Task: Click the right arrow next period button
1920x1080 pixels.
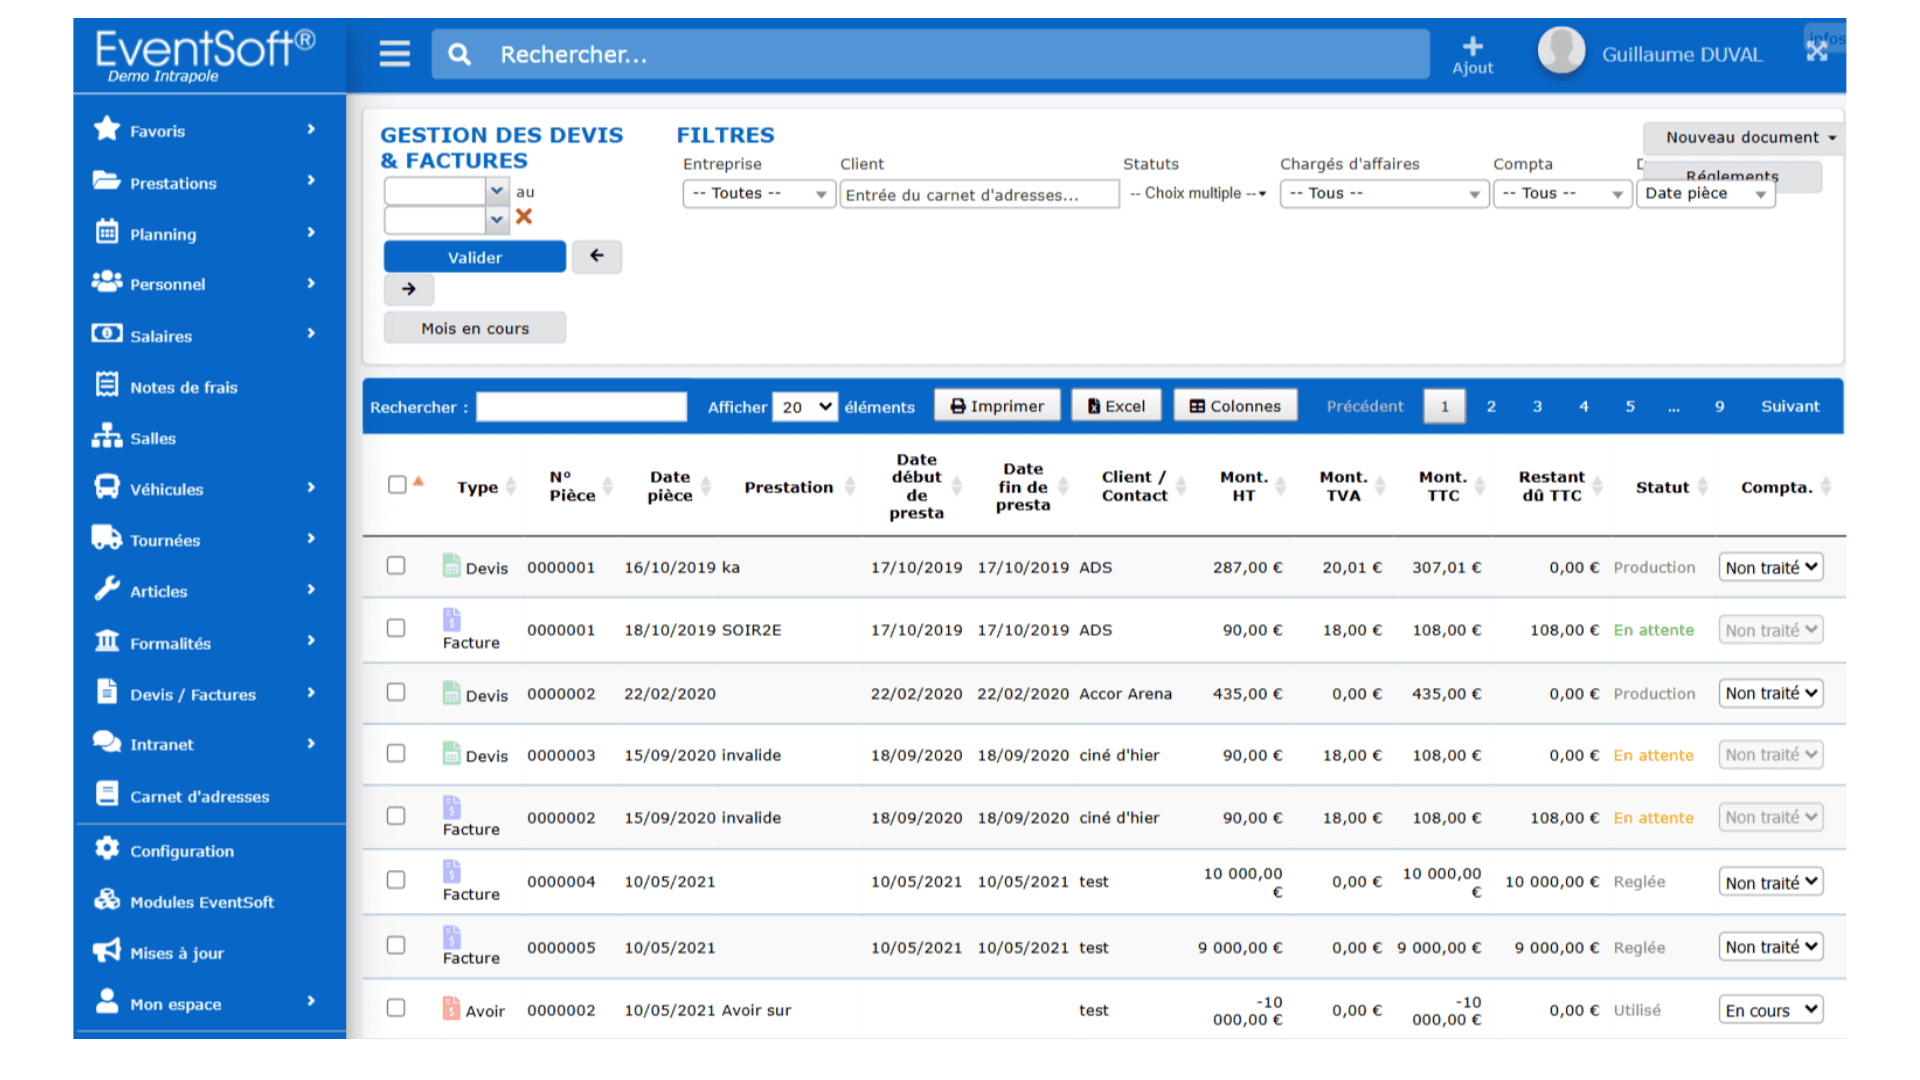Action: (x=409, y=290)
